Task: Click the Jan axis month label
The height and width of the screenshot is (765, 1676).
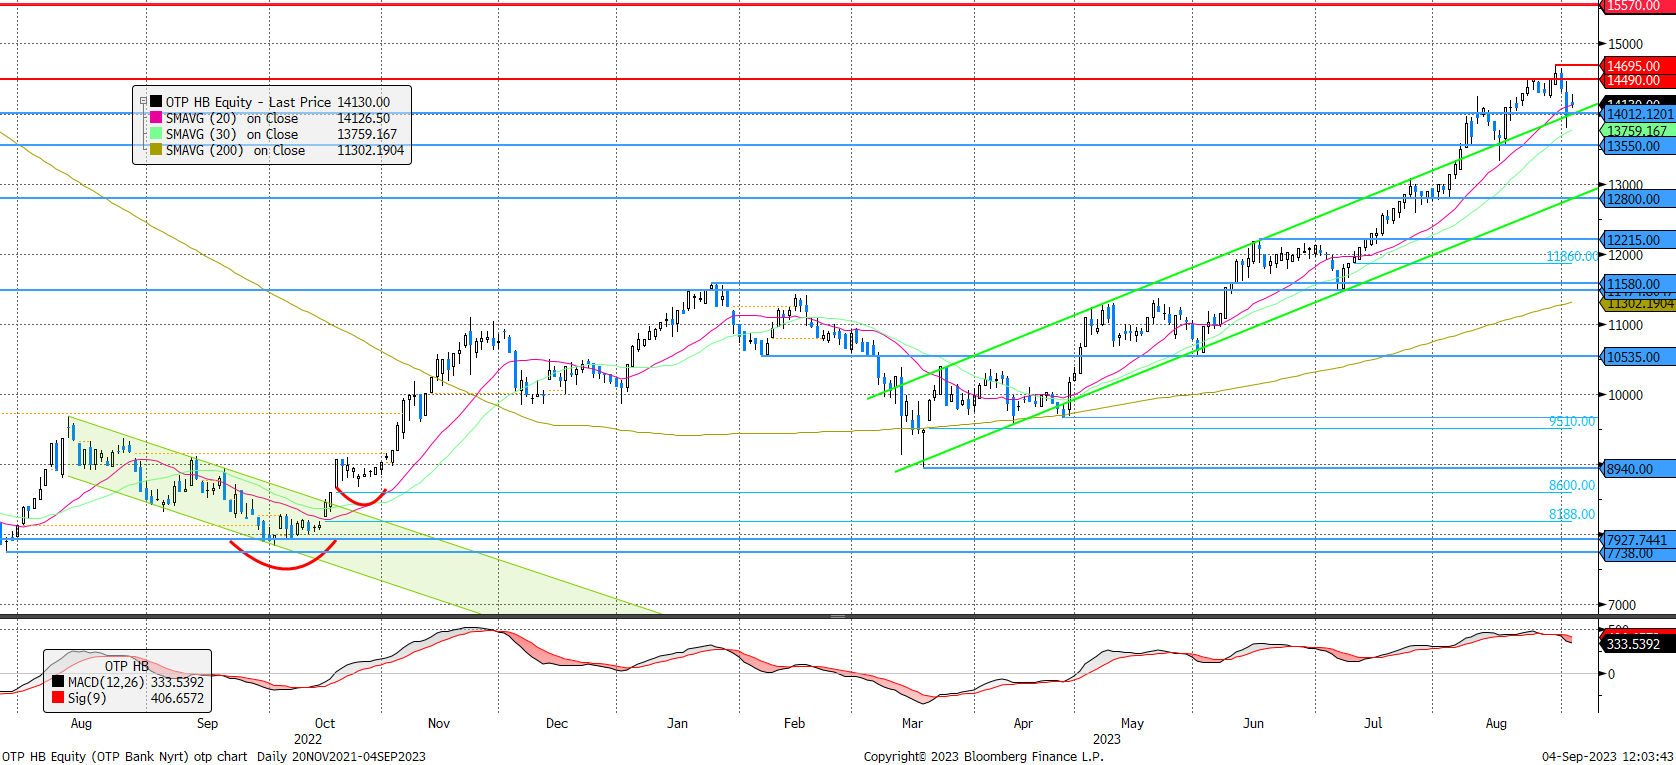Action: pos(678,723)
